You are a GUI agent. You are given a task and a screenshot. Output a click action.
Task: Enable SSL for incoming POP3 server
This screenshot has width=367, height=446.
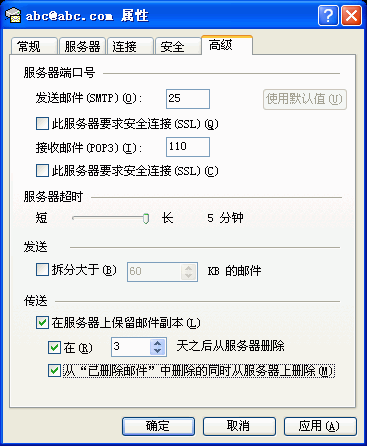point(42,171)
